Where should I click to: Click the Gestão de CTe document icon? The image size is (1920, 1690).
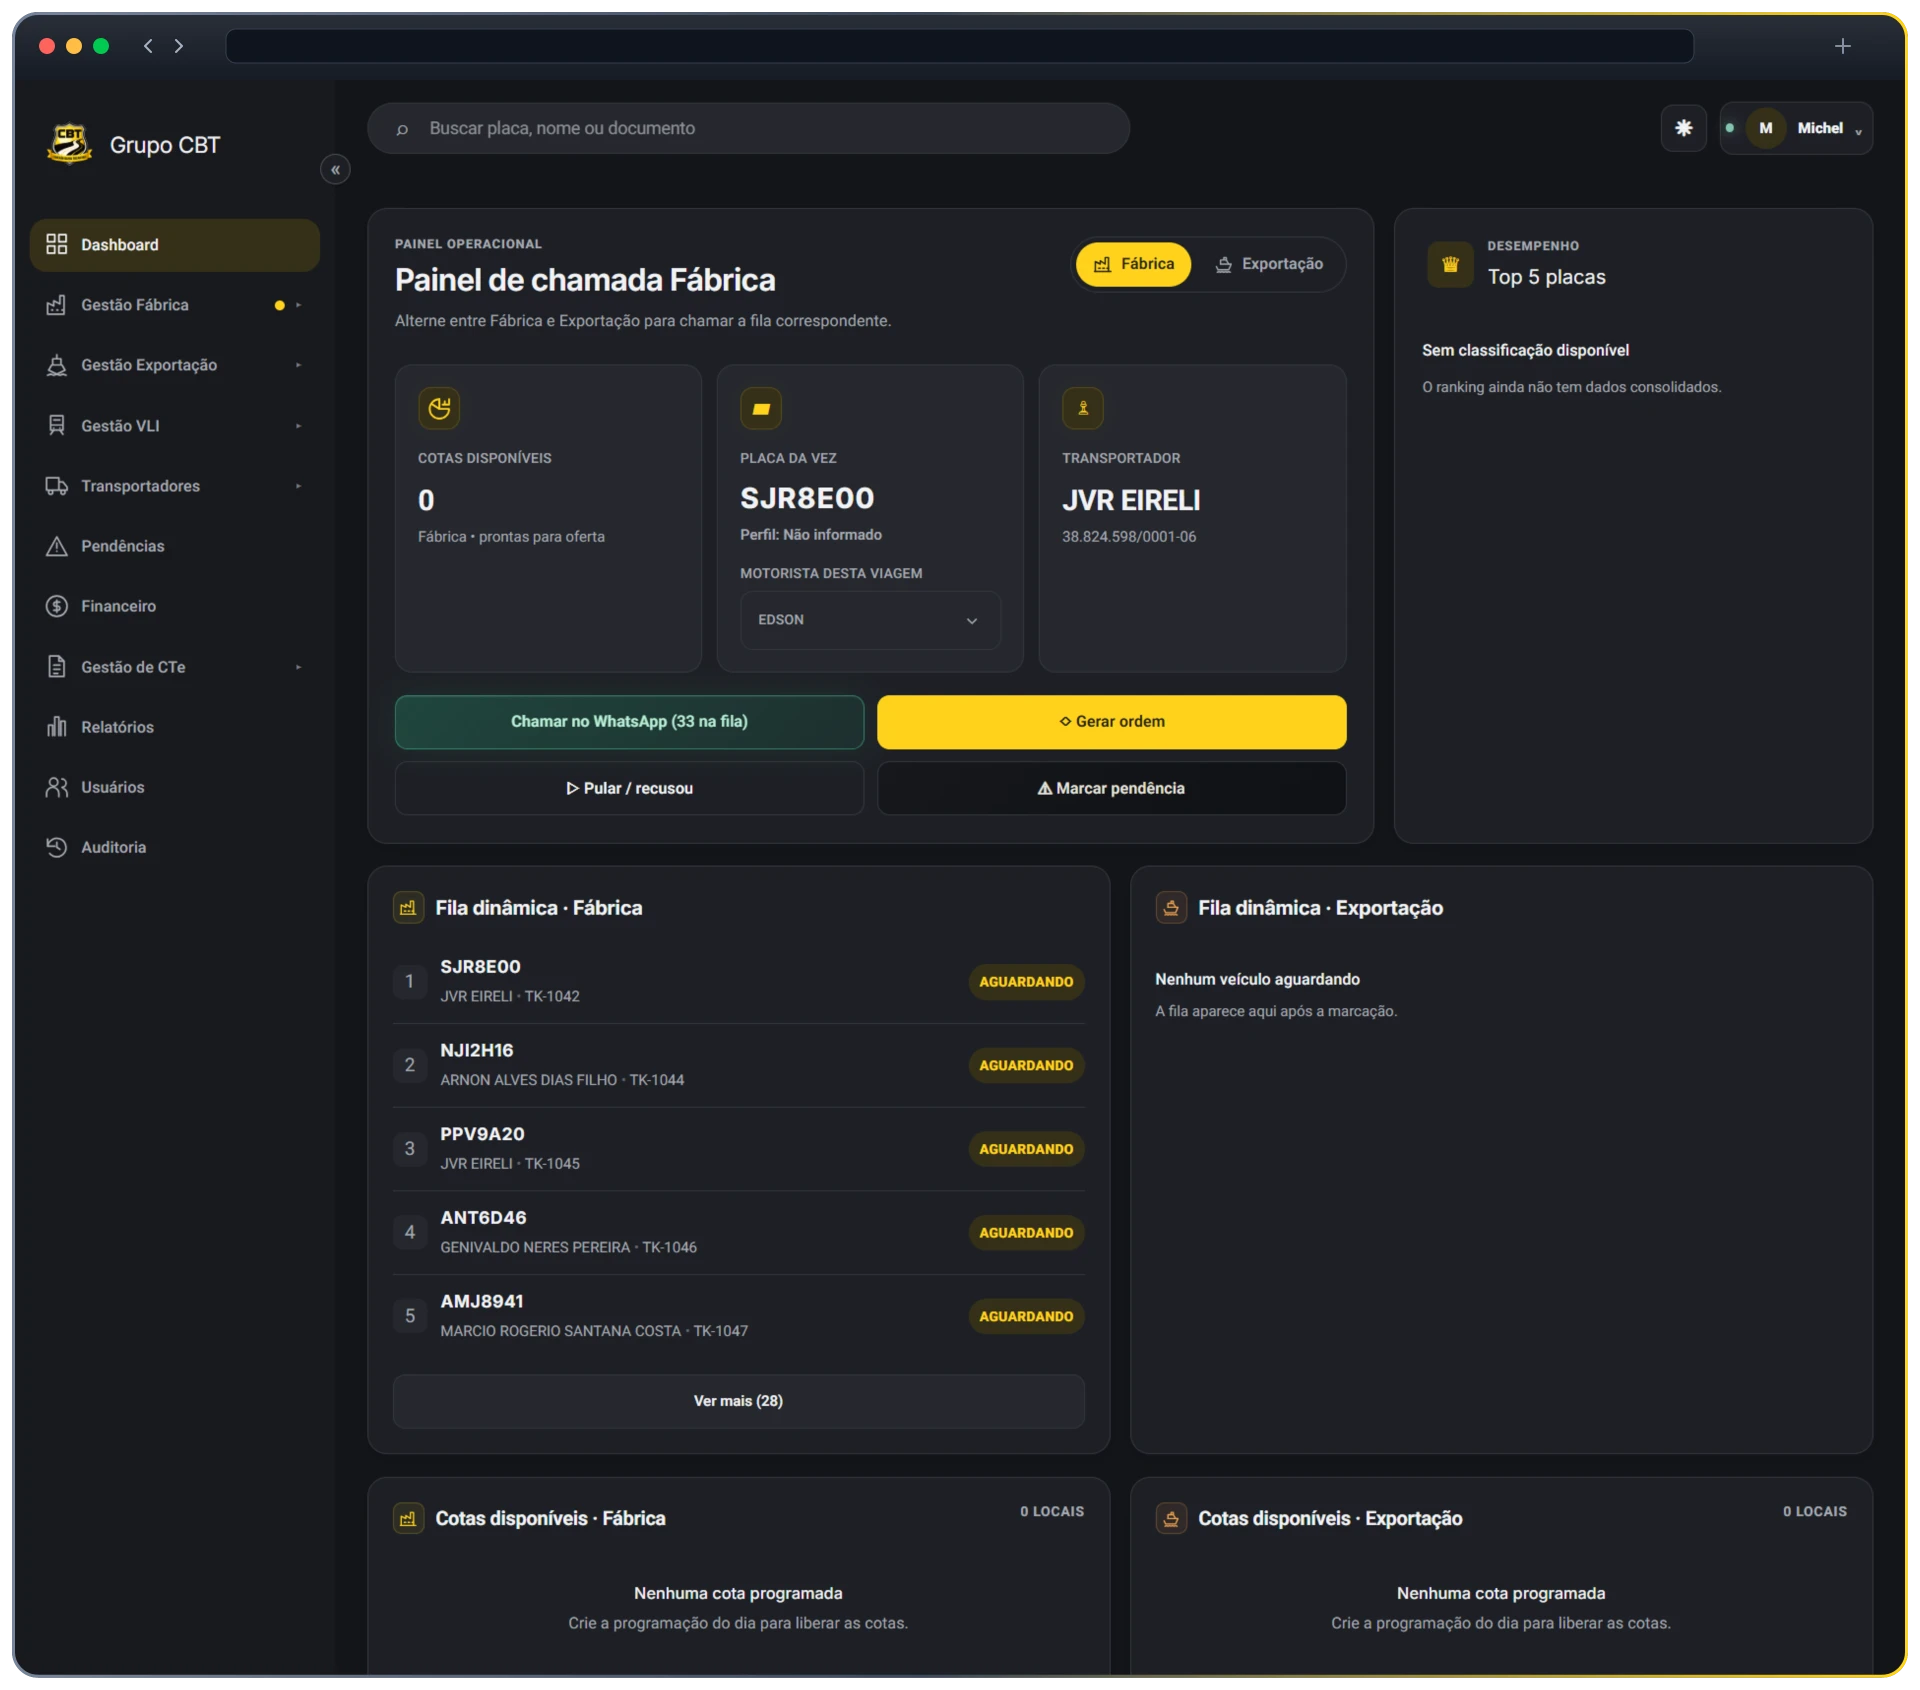pos(56,667)
